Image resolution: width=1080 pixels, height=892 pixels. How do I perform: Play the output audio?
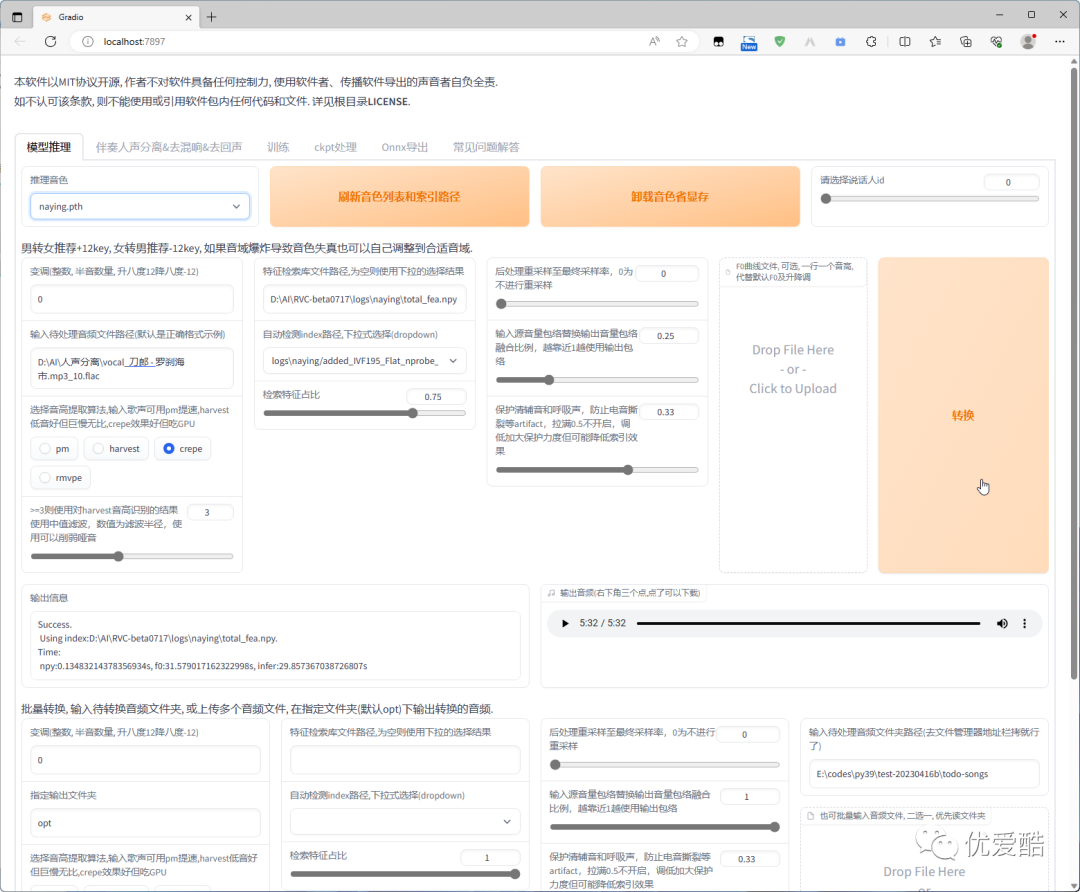coord(565,623)
